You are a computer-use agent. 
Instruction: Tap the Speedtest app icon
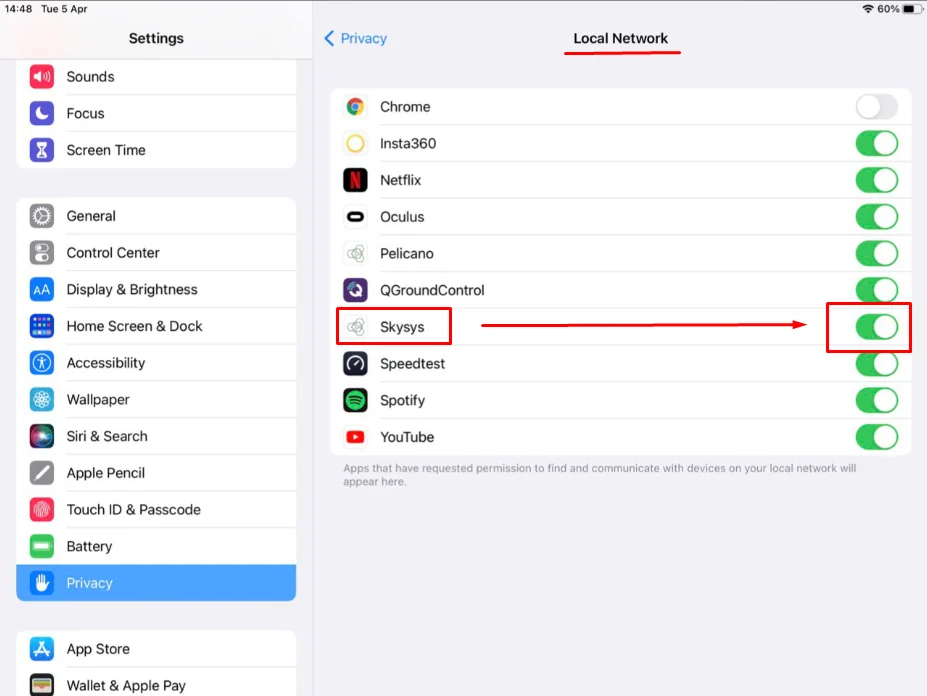355,364
